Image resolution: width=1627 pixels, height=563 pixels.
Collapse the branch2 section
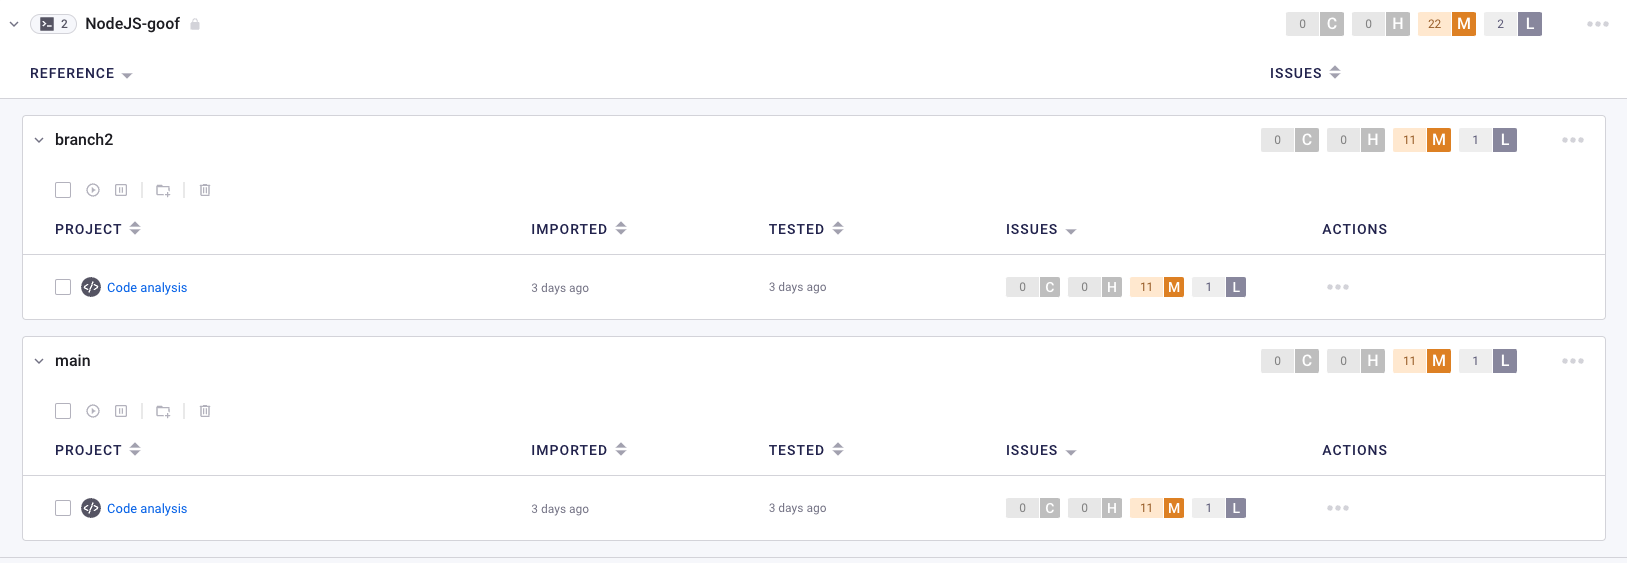[x=39, y=140]
